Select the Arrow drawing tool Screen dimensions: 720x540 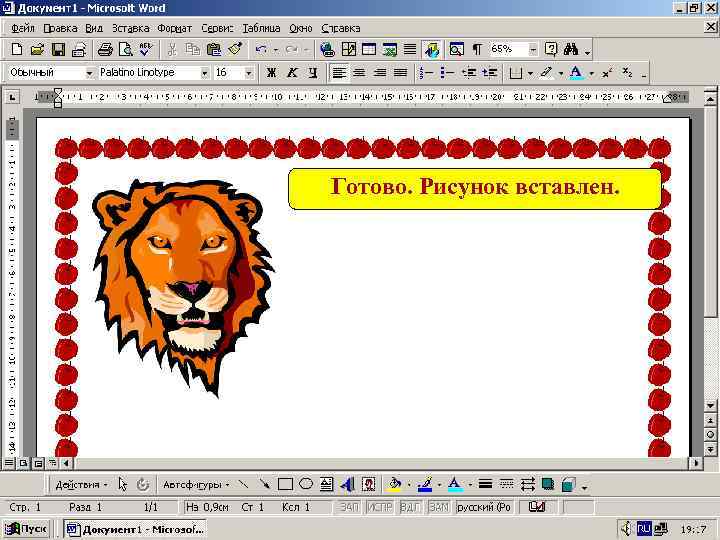tap(264, 484)
